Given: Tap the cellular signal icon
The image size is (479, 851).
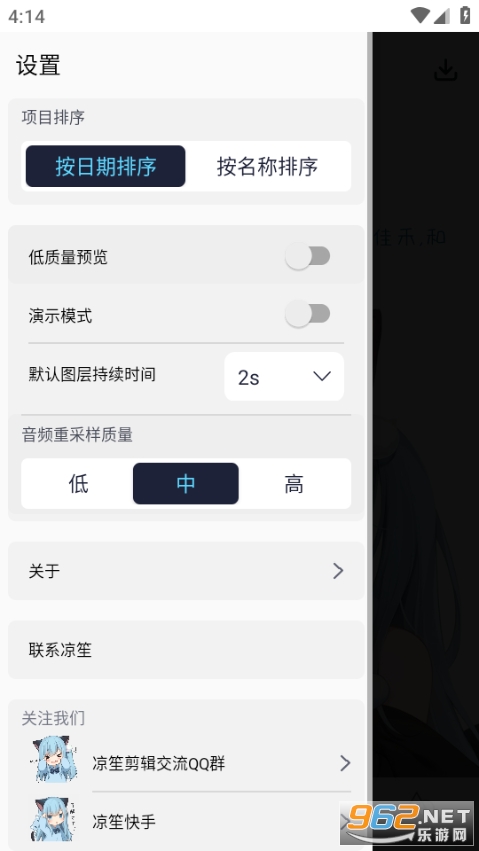Looking at the screenshot, I should pos(442,16).
